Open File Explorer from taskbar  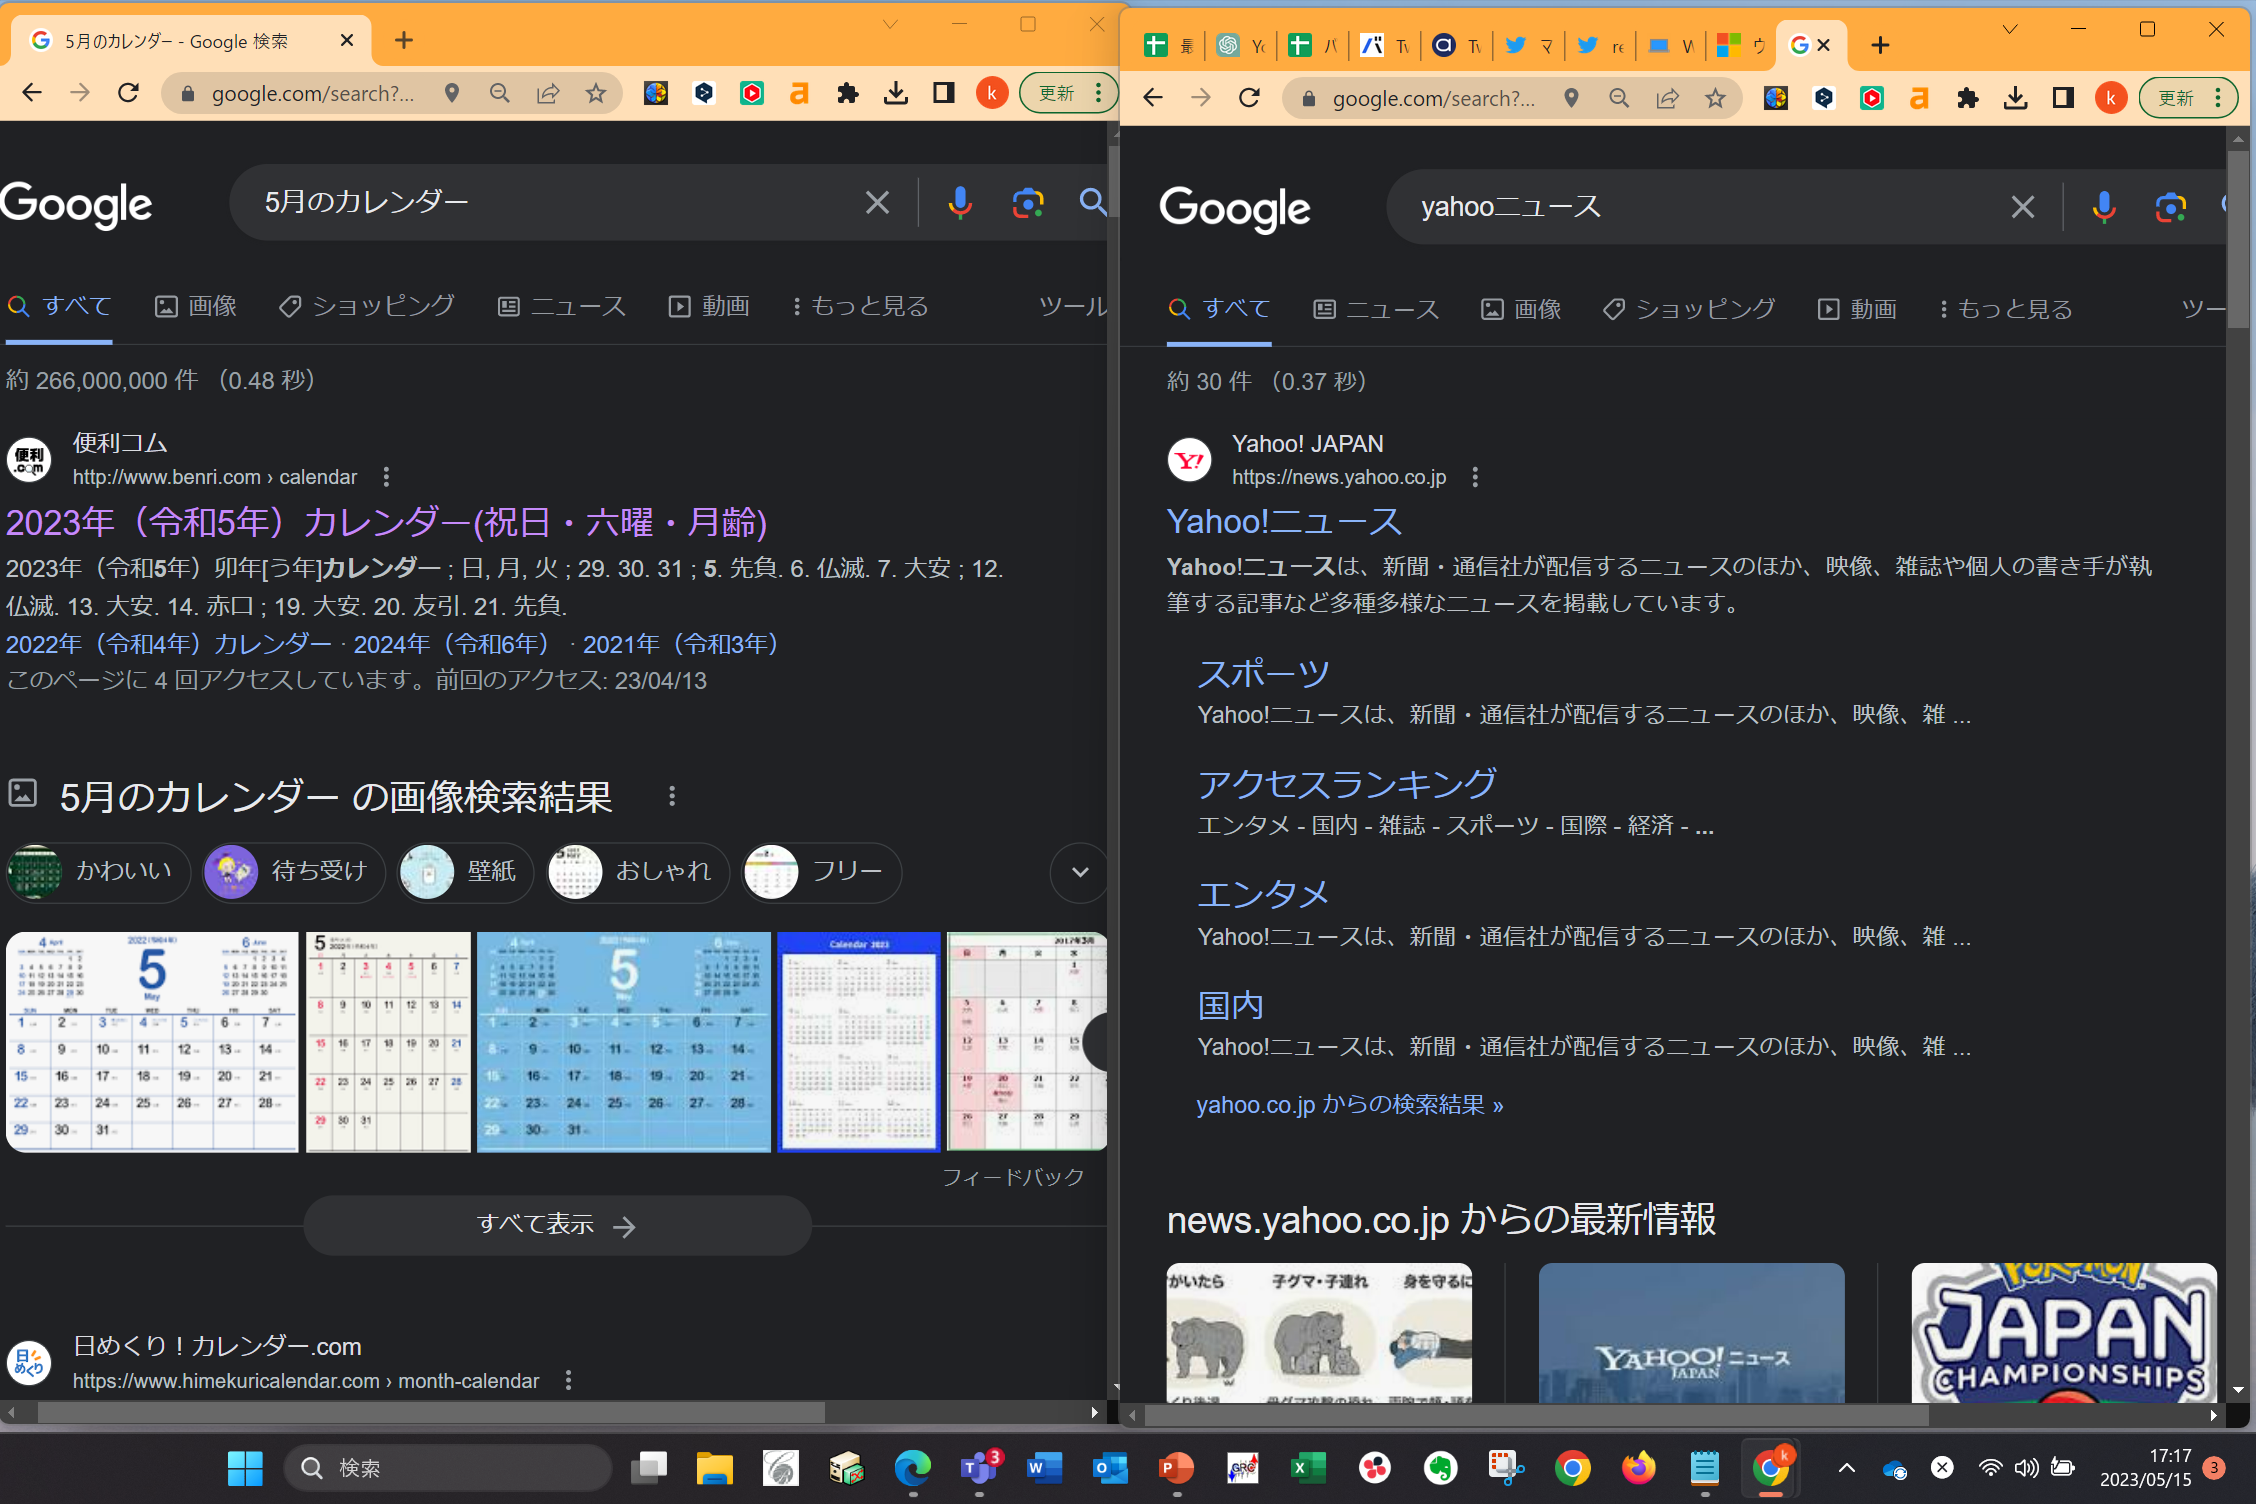point(714,1467)
